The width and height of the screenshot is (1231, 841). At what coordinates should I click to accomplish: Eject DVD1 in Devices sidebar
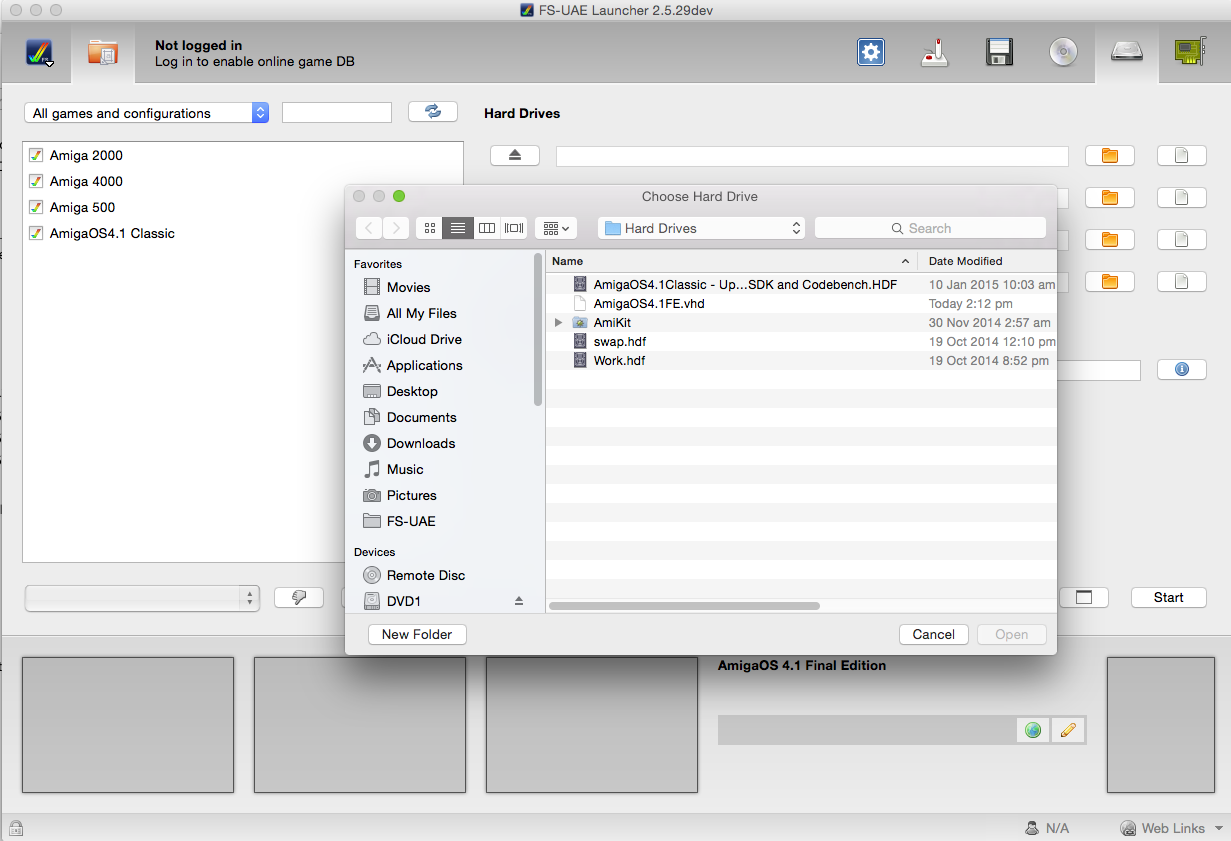(x=519, y=601)
